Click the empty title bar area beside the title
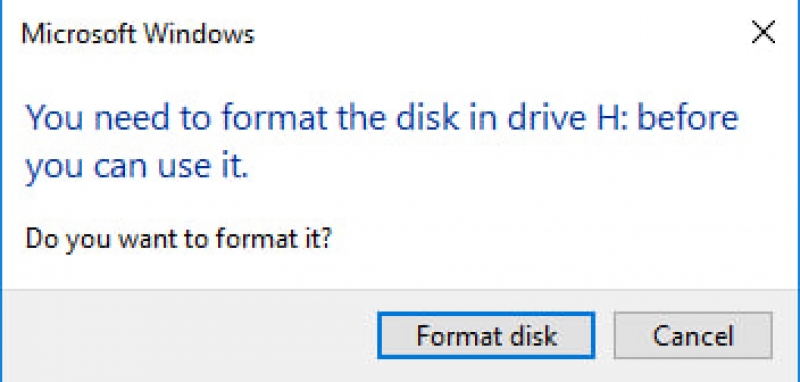800x382 pixels. [x=500, y=35]
